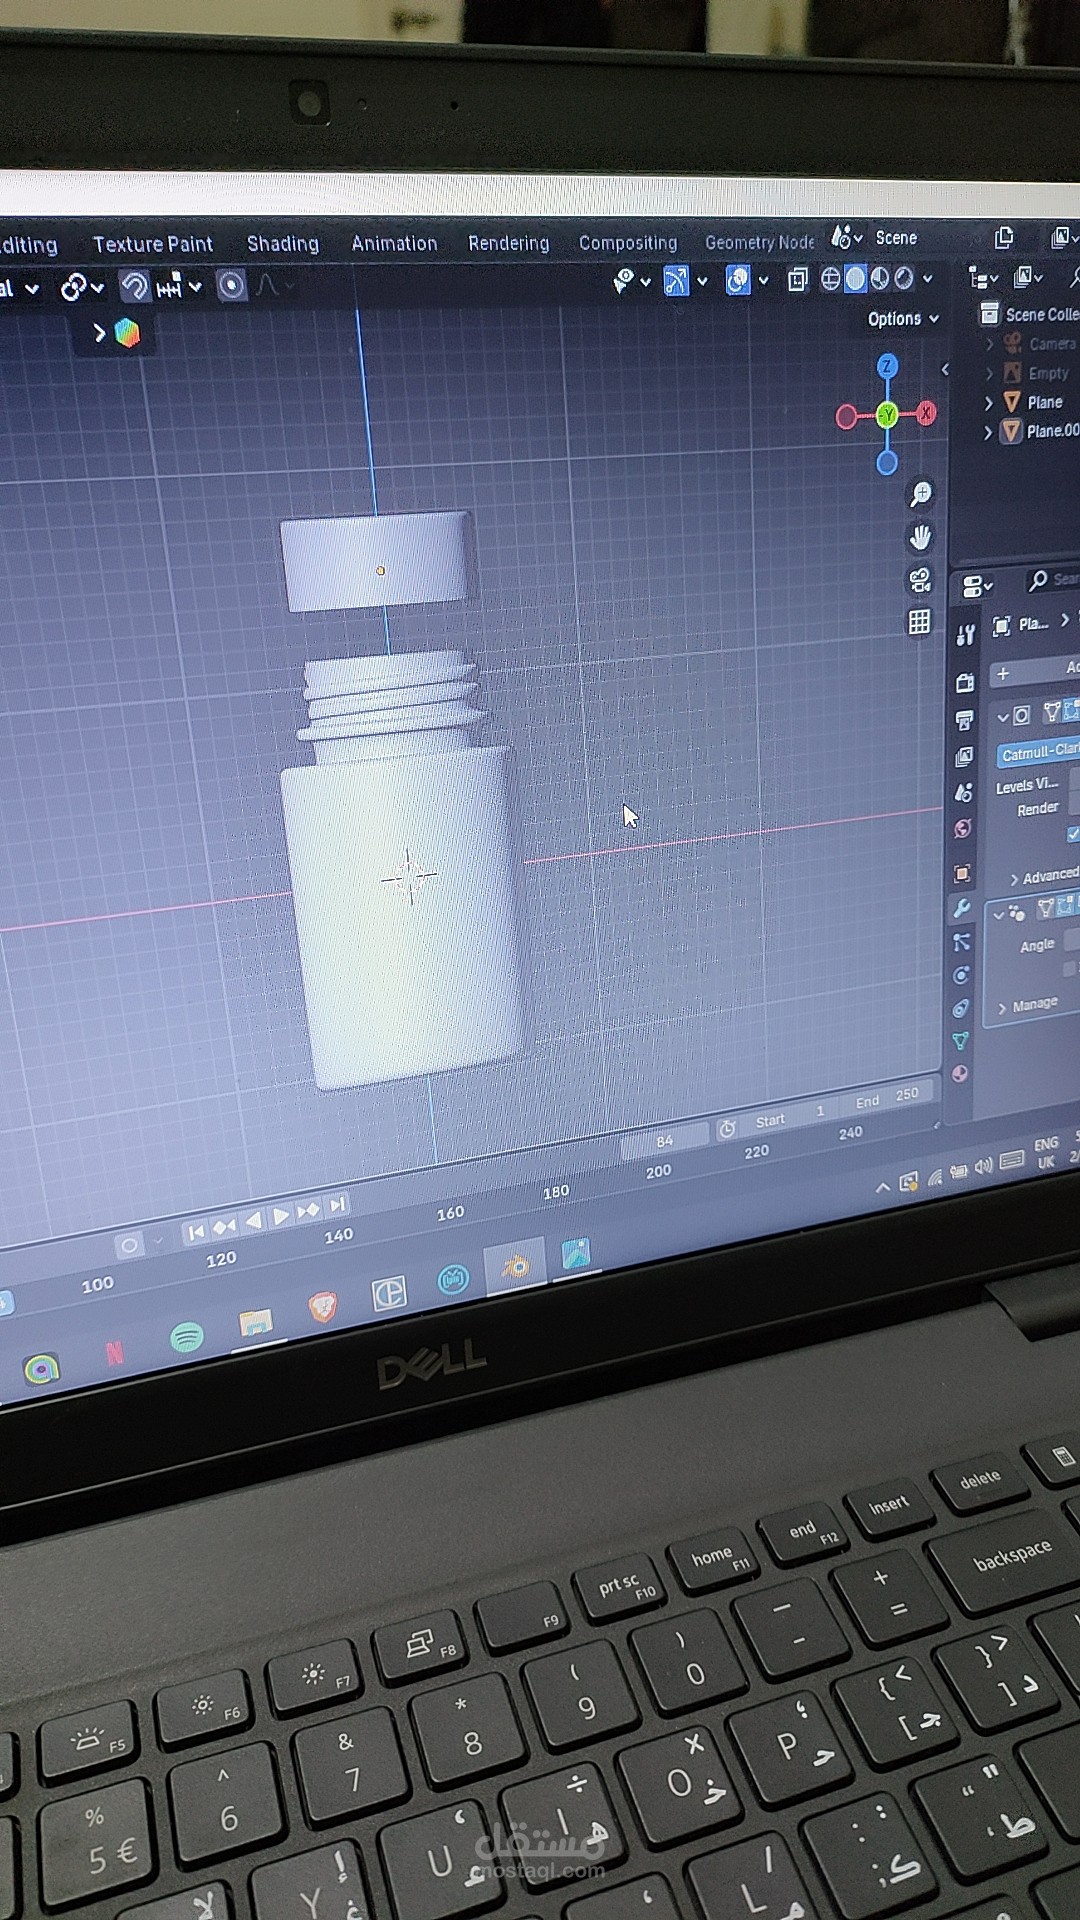Viewport: 1080px width, 1920px height.
Task: Click the zoom magnifier viewport icon
Action: 920,493
